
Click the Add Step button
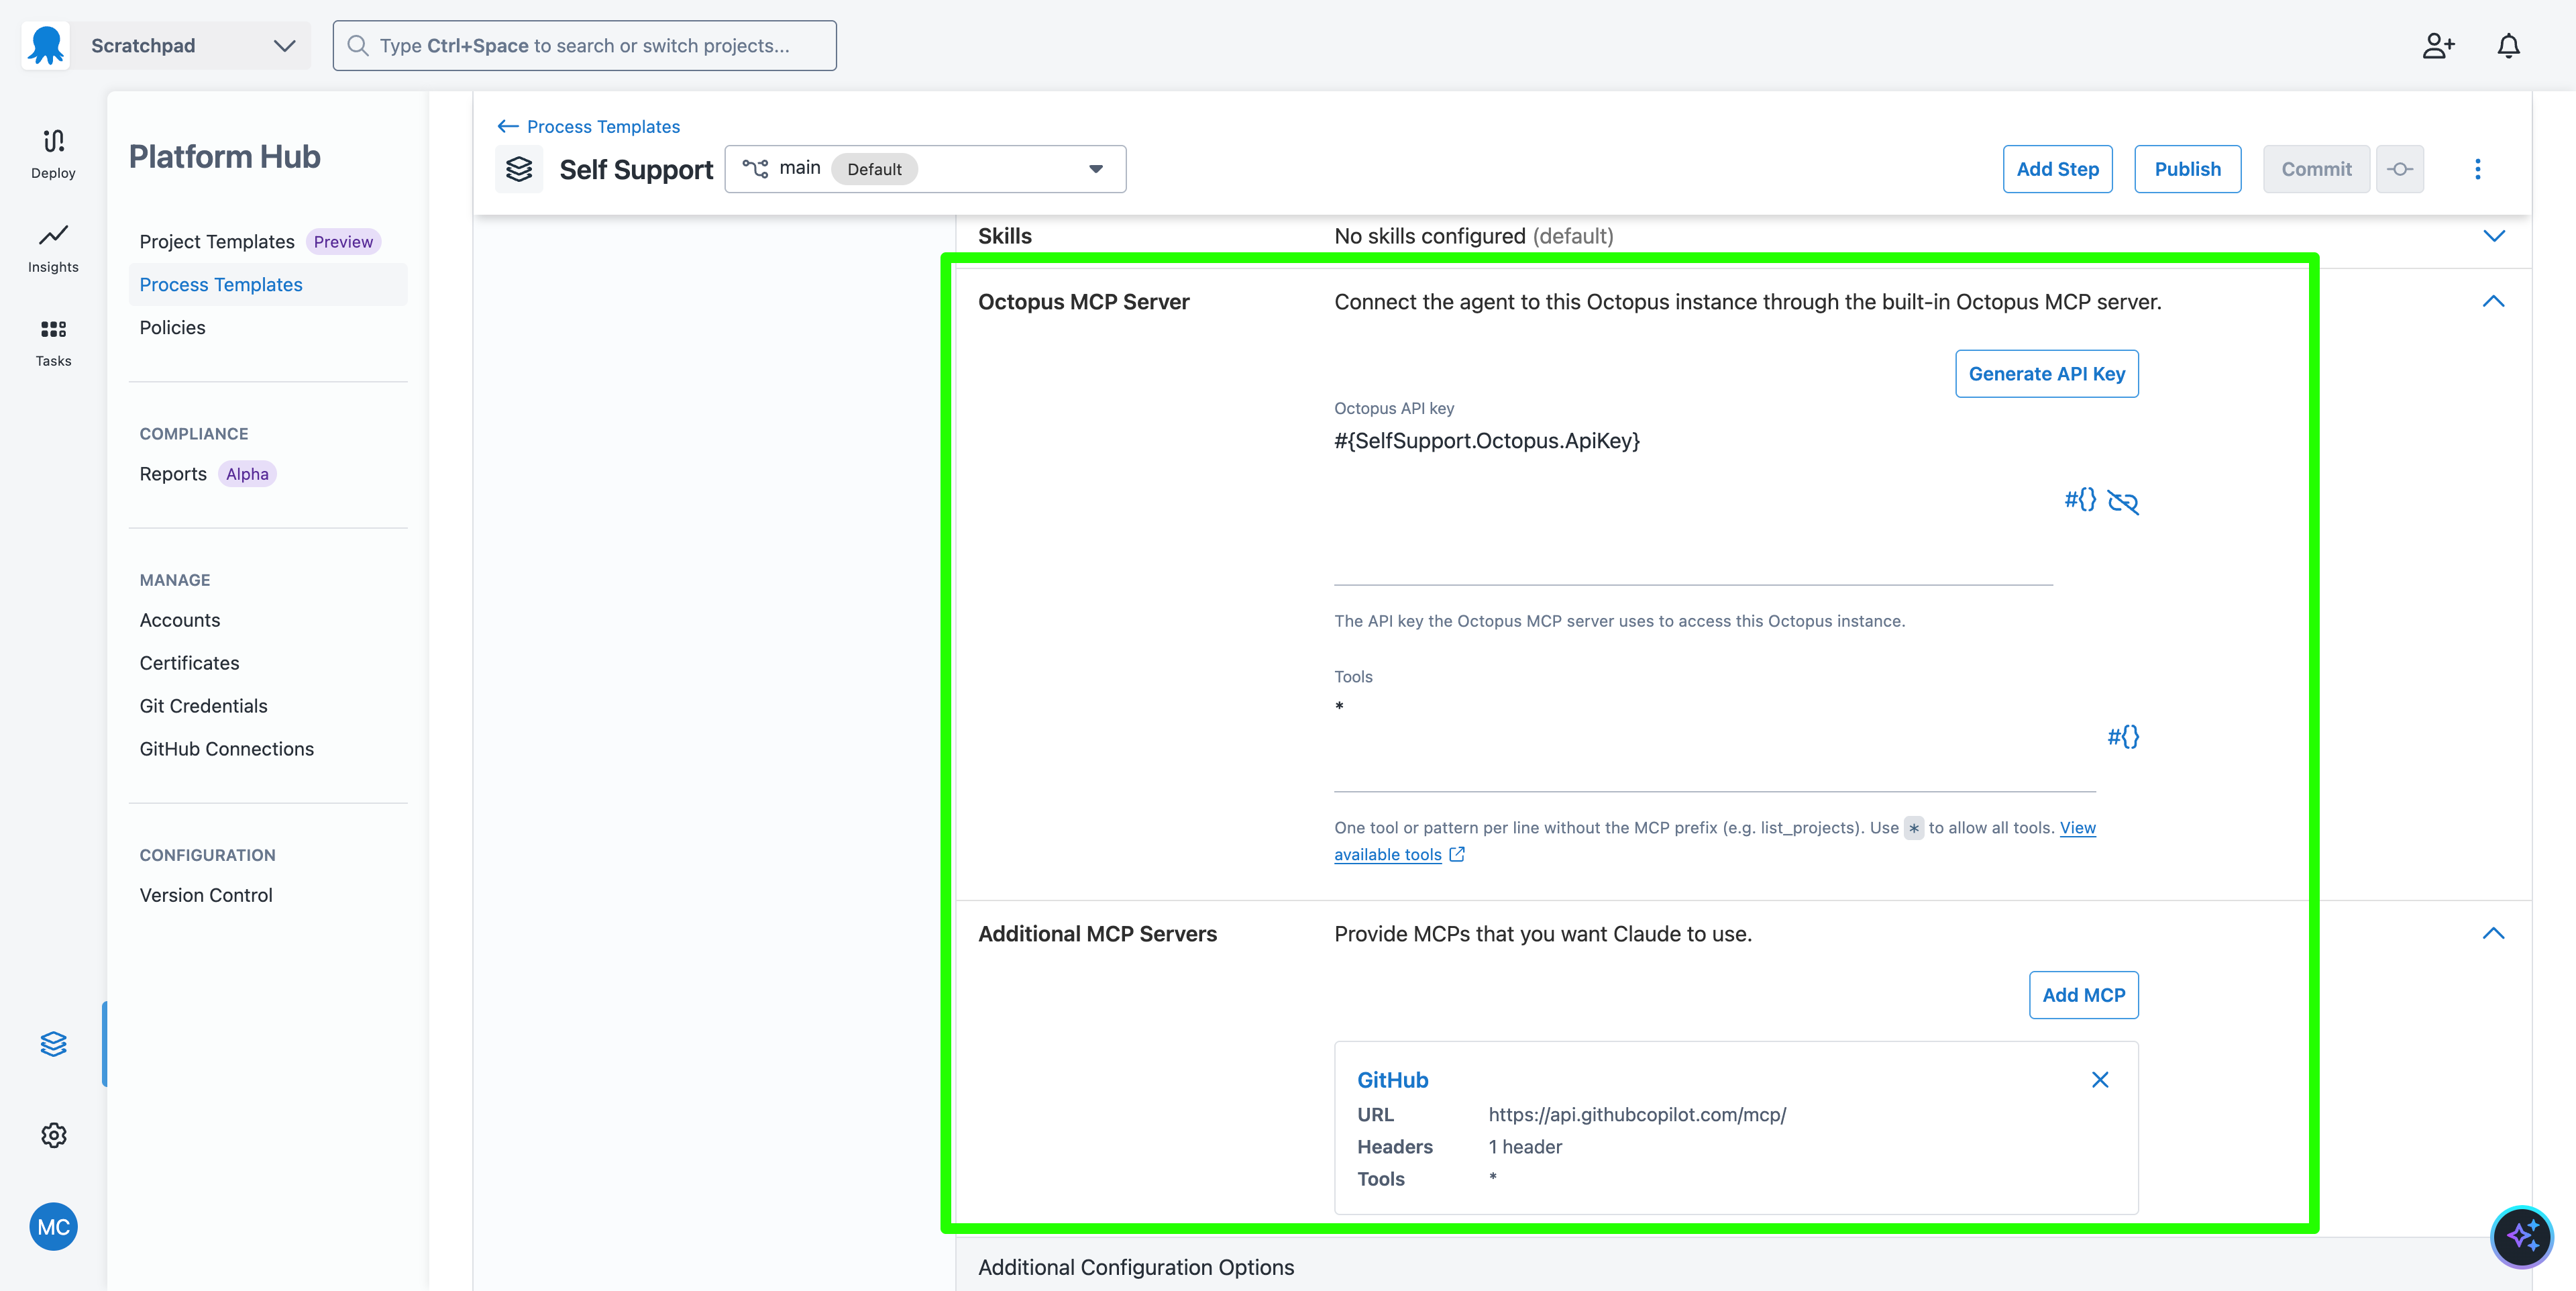(2057, 169)
